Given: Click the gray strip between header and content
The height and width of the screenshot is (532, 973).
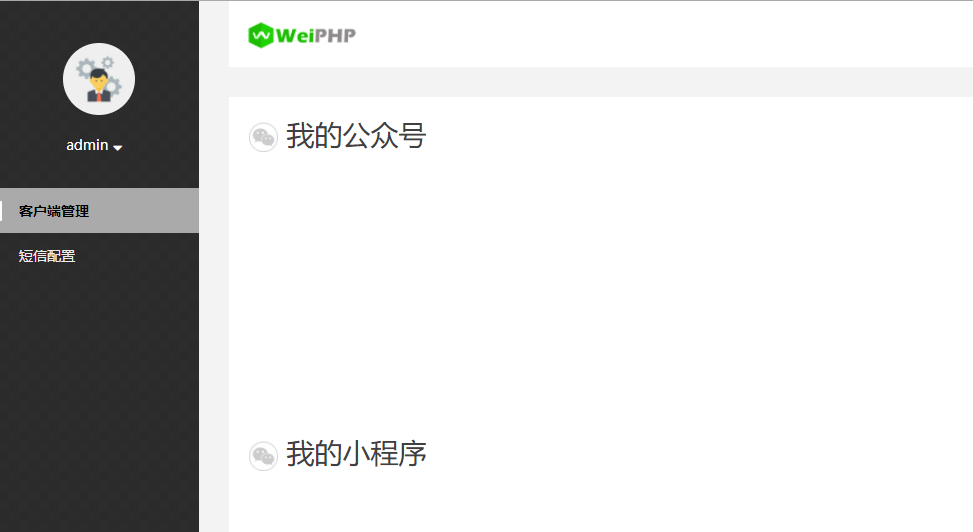Looking at the screenshot, I should point(601,82).
